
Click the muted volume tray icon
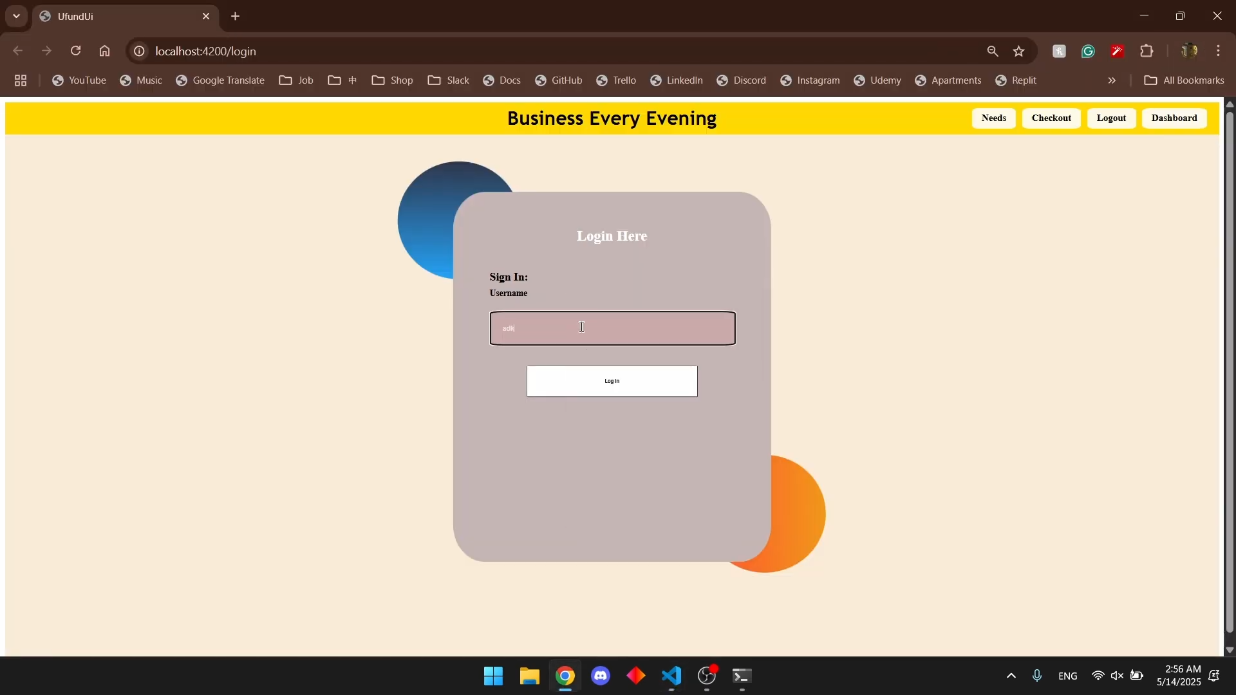(1117, 676)
